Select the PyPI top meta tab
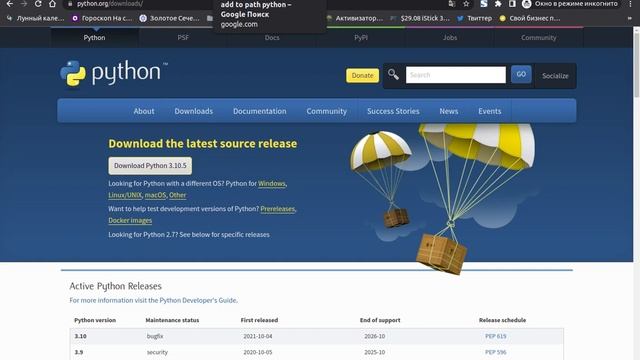 pos(361,38)
